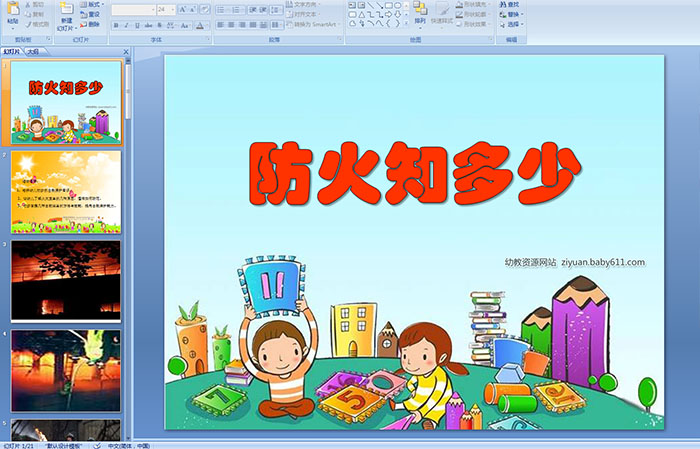Click the Increase Font Size icon

point(183,9)
